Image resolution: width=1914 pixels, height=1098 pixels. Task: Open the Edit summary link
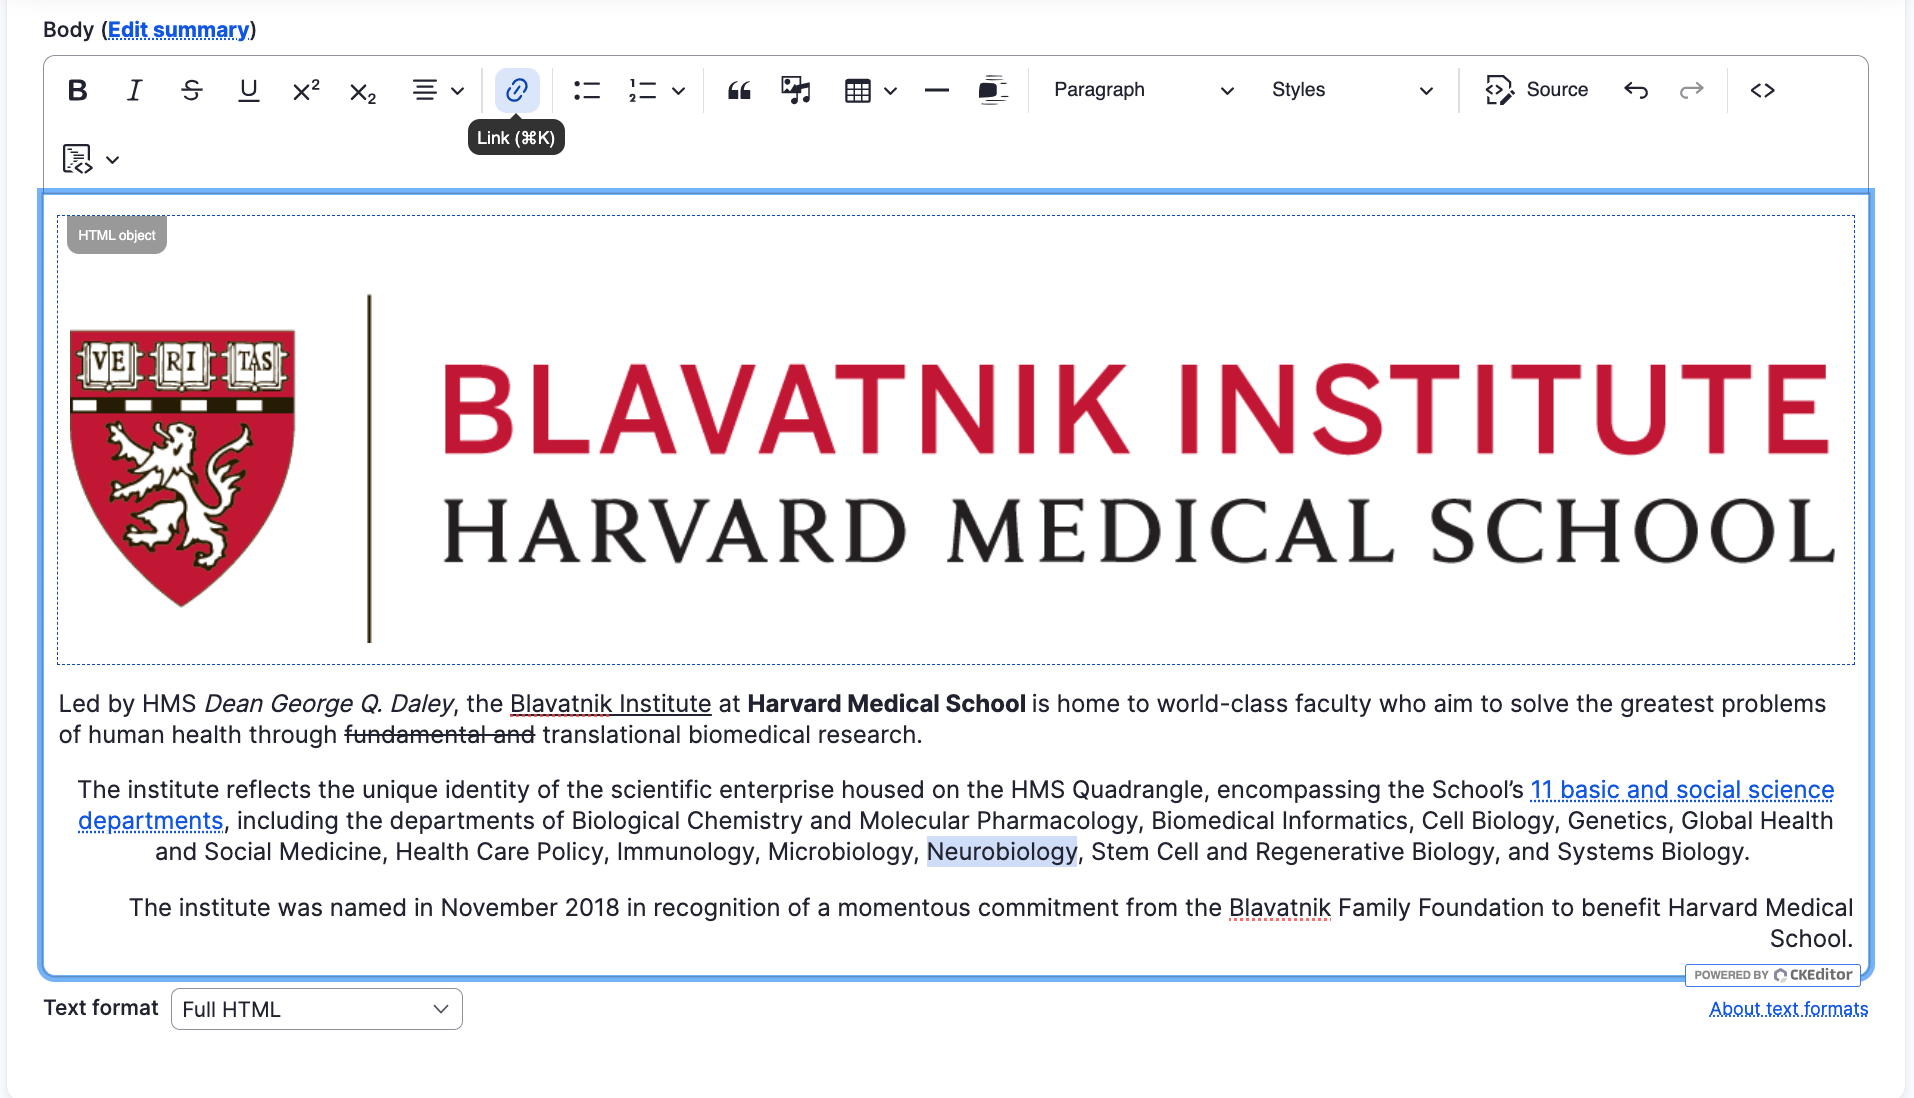(179, 30)
